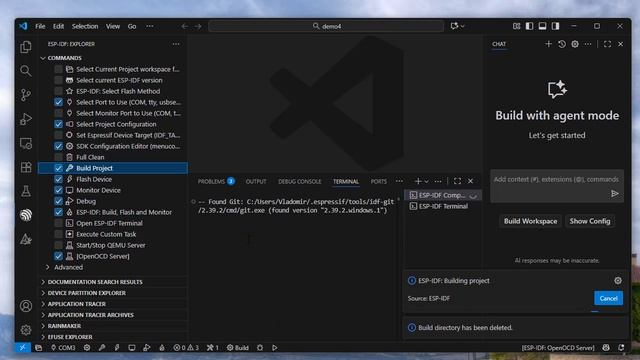
Task: Toggle checkbox for SDK Configuration Editor
Action: pyautogui.click(x=58, y=146)
